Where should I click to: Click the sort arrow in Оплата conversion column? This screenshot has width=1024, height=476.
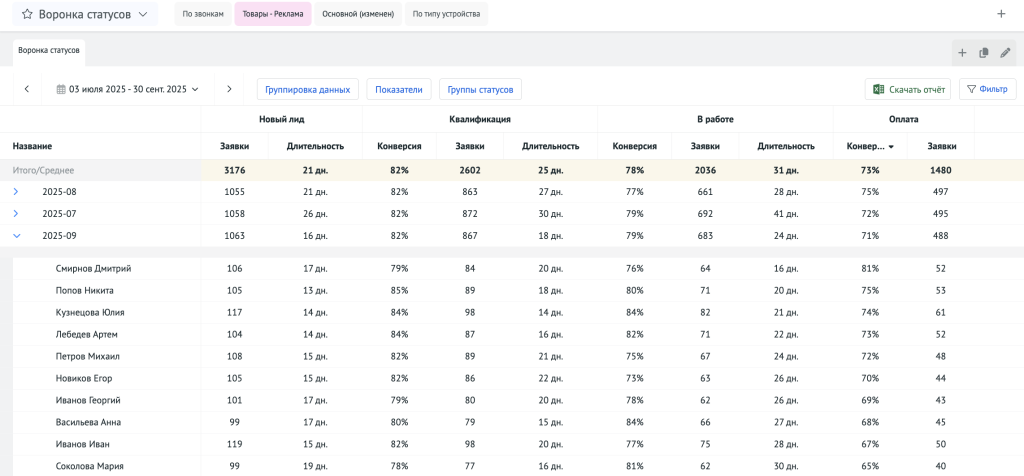coord(891,146)
